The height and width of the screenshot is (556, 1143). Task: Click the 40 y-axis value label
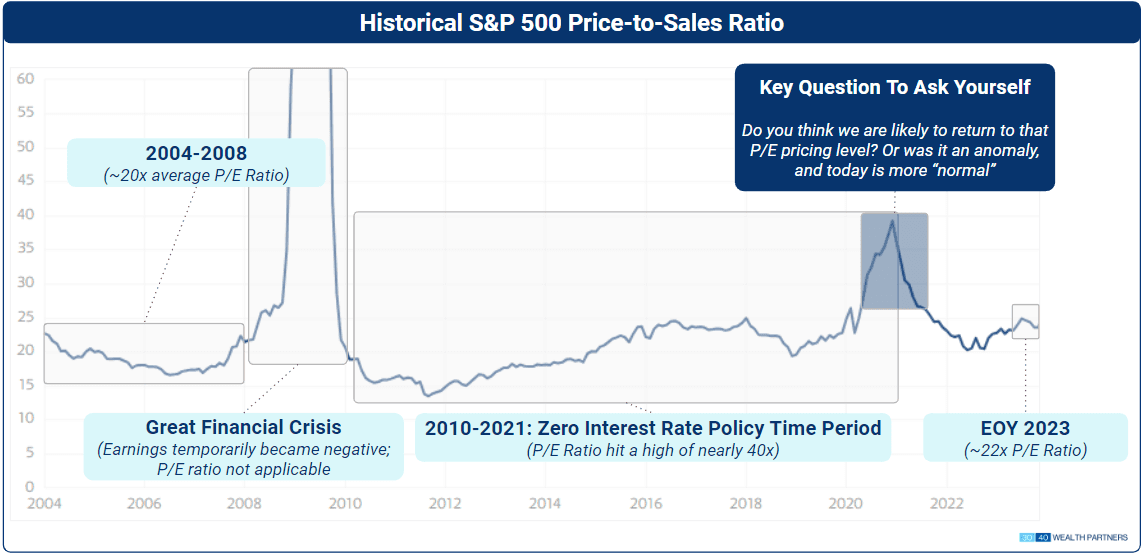(x=26, y=215)
